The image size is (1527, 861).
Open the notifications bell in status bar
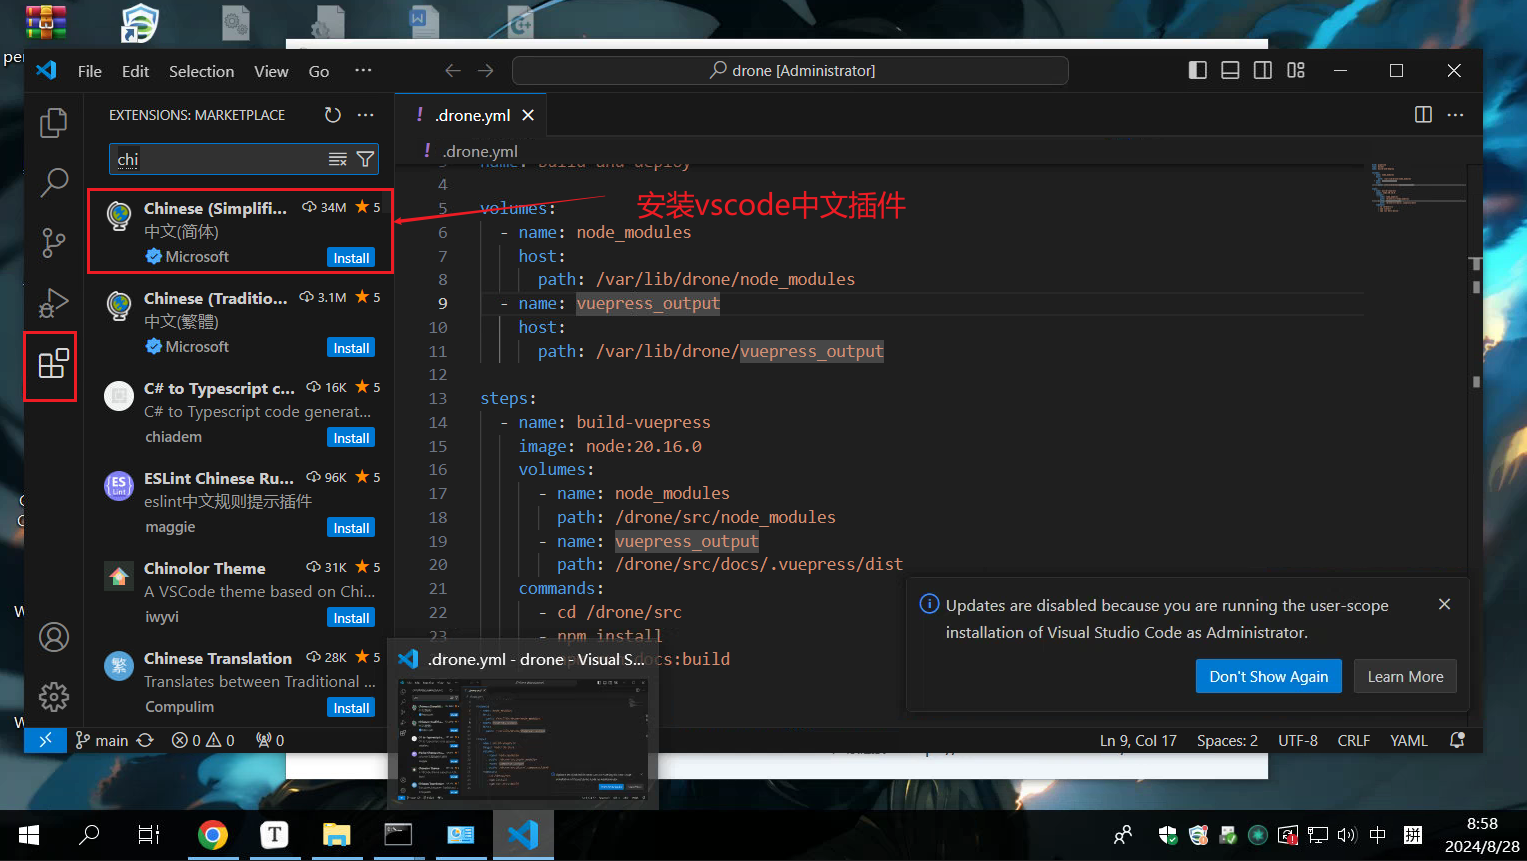(1457, 740)
